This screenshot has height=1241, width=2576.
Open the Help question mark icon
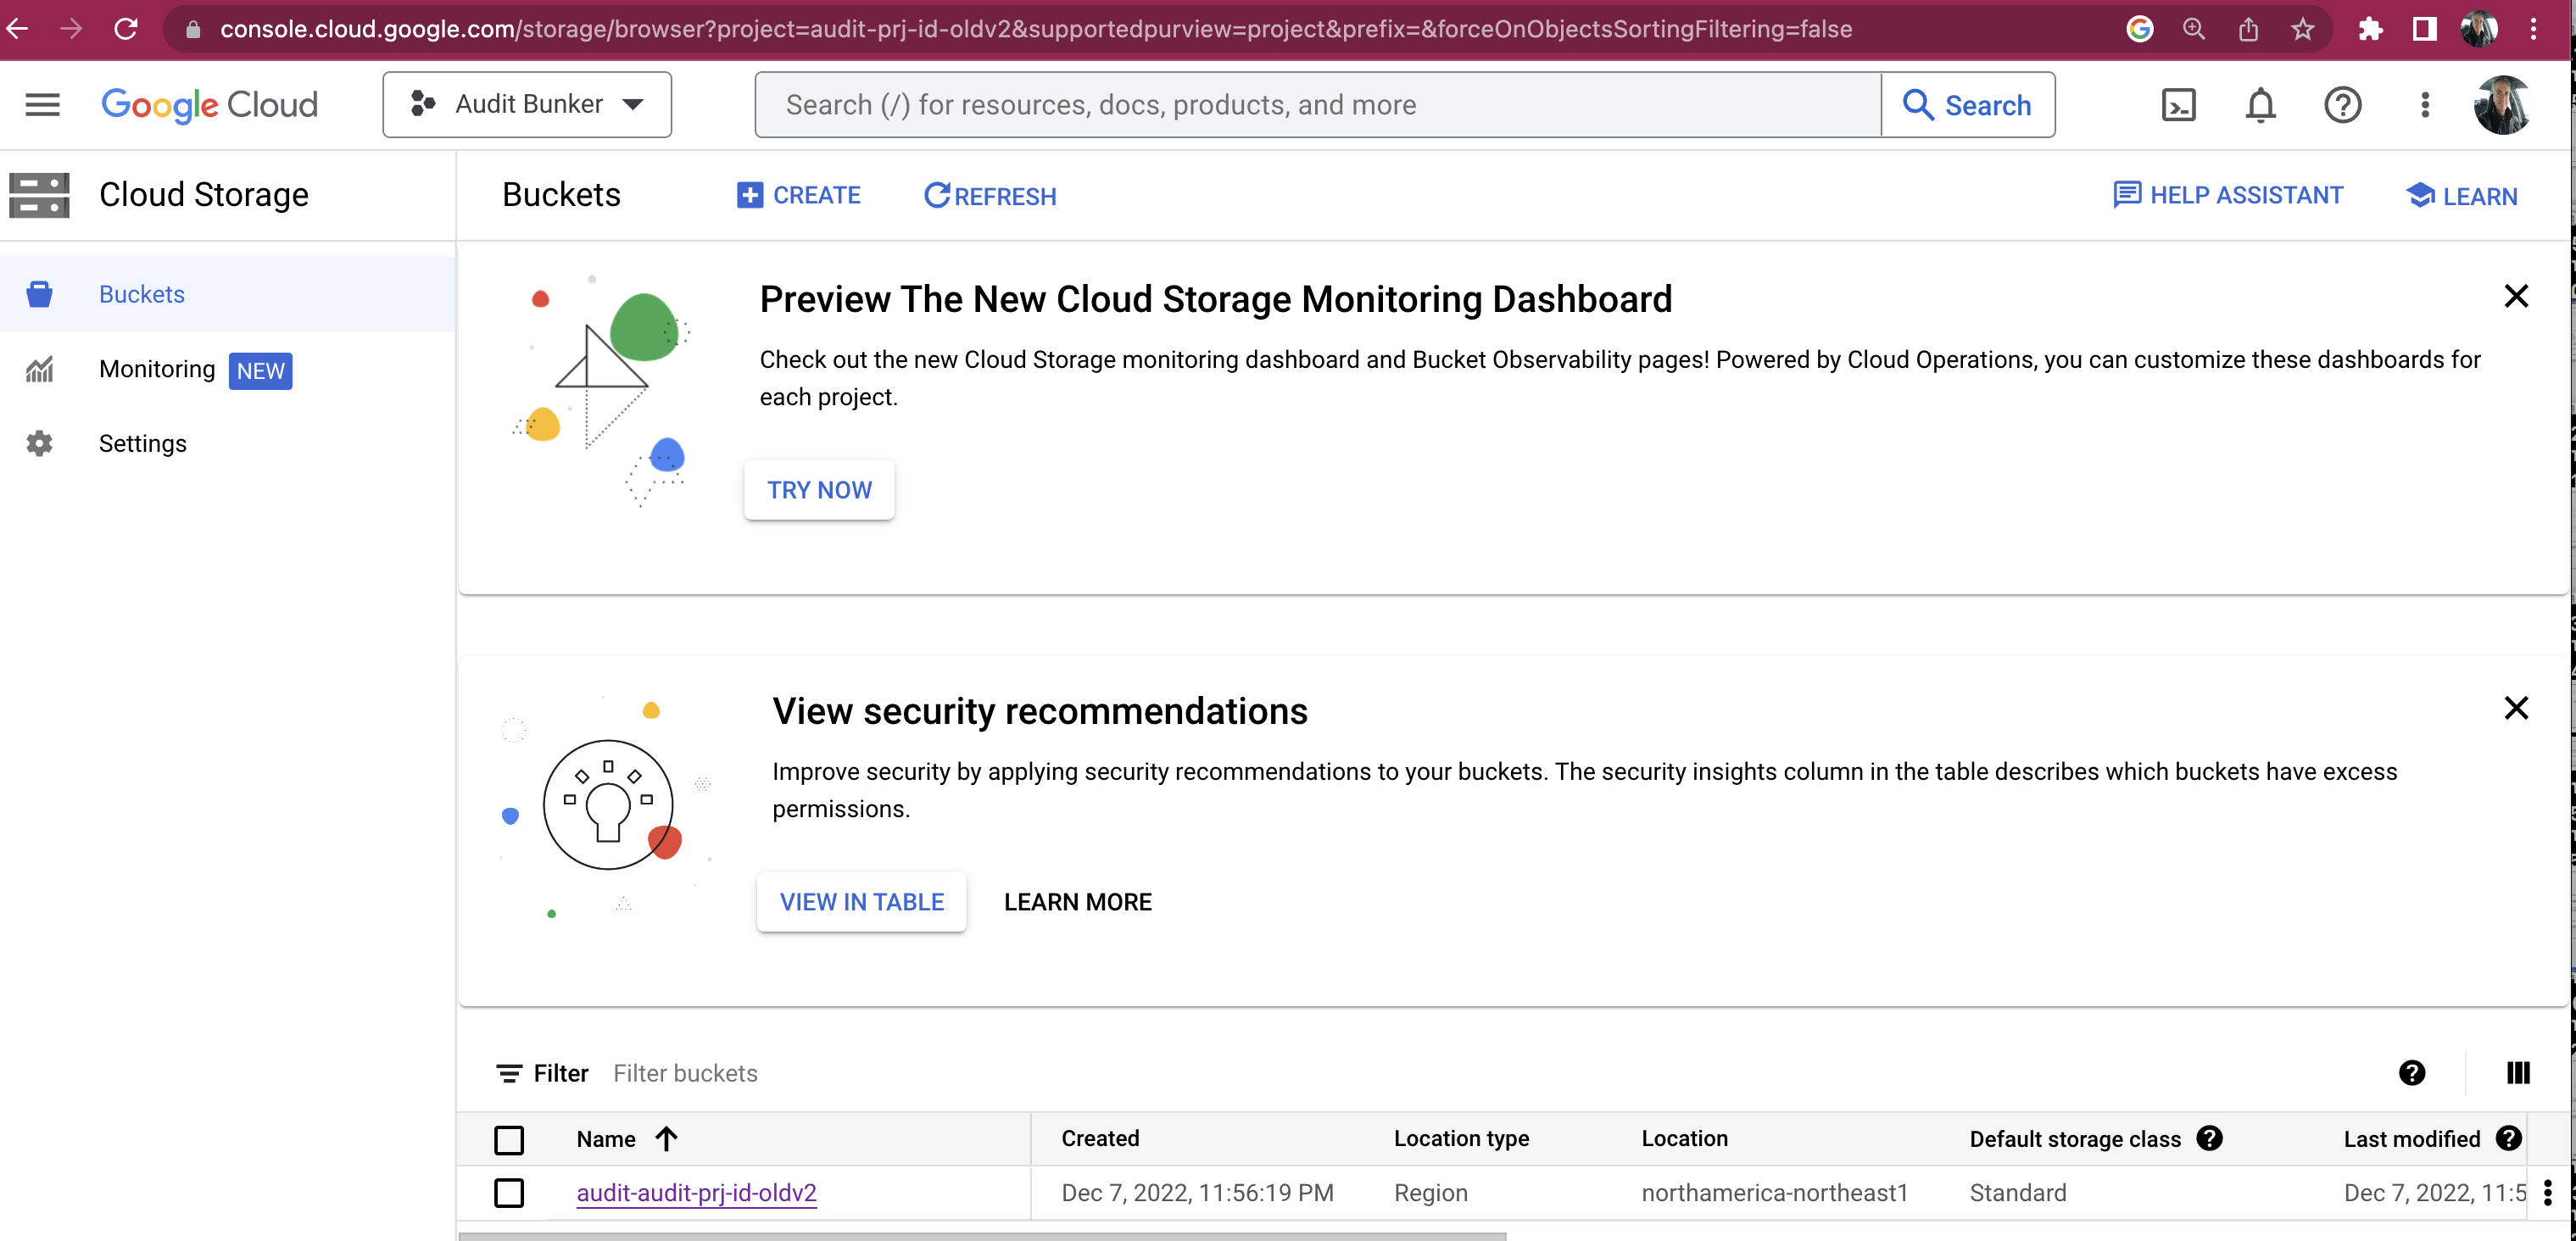2342,104
